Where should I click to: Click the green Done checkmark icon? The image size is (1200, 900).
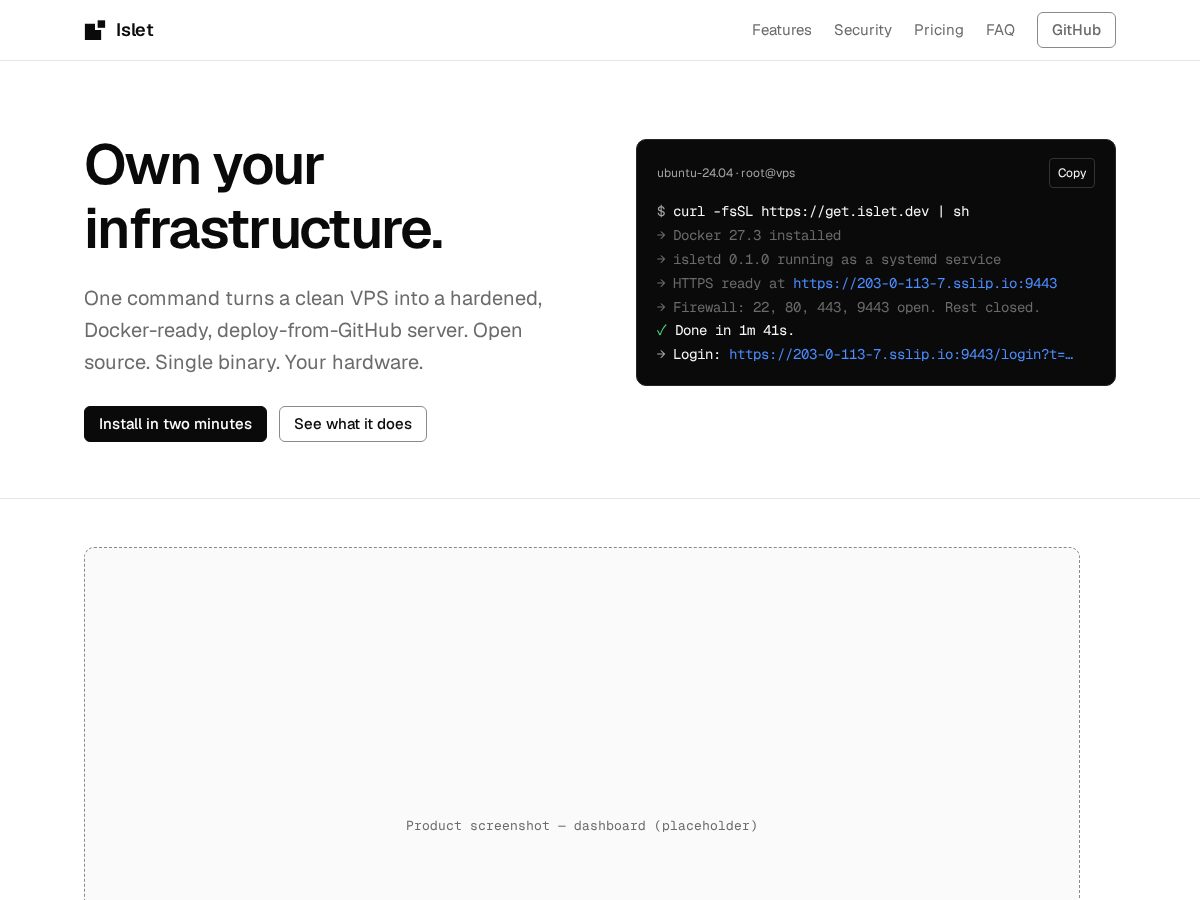[x=662, y=330]
